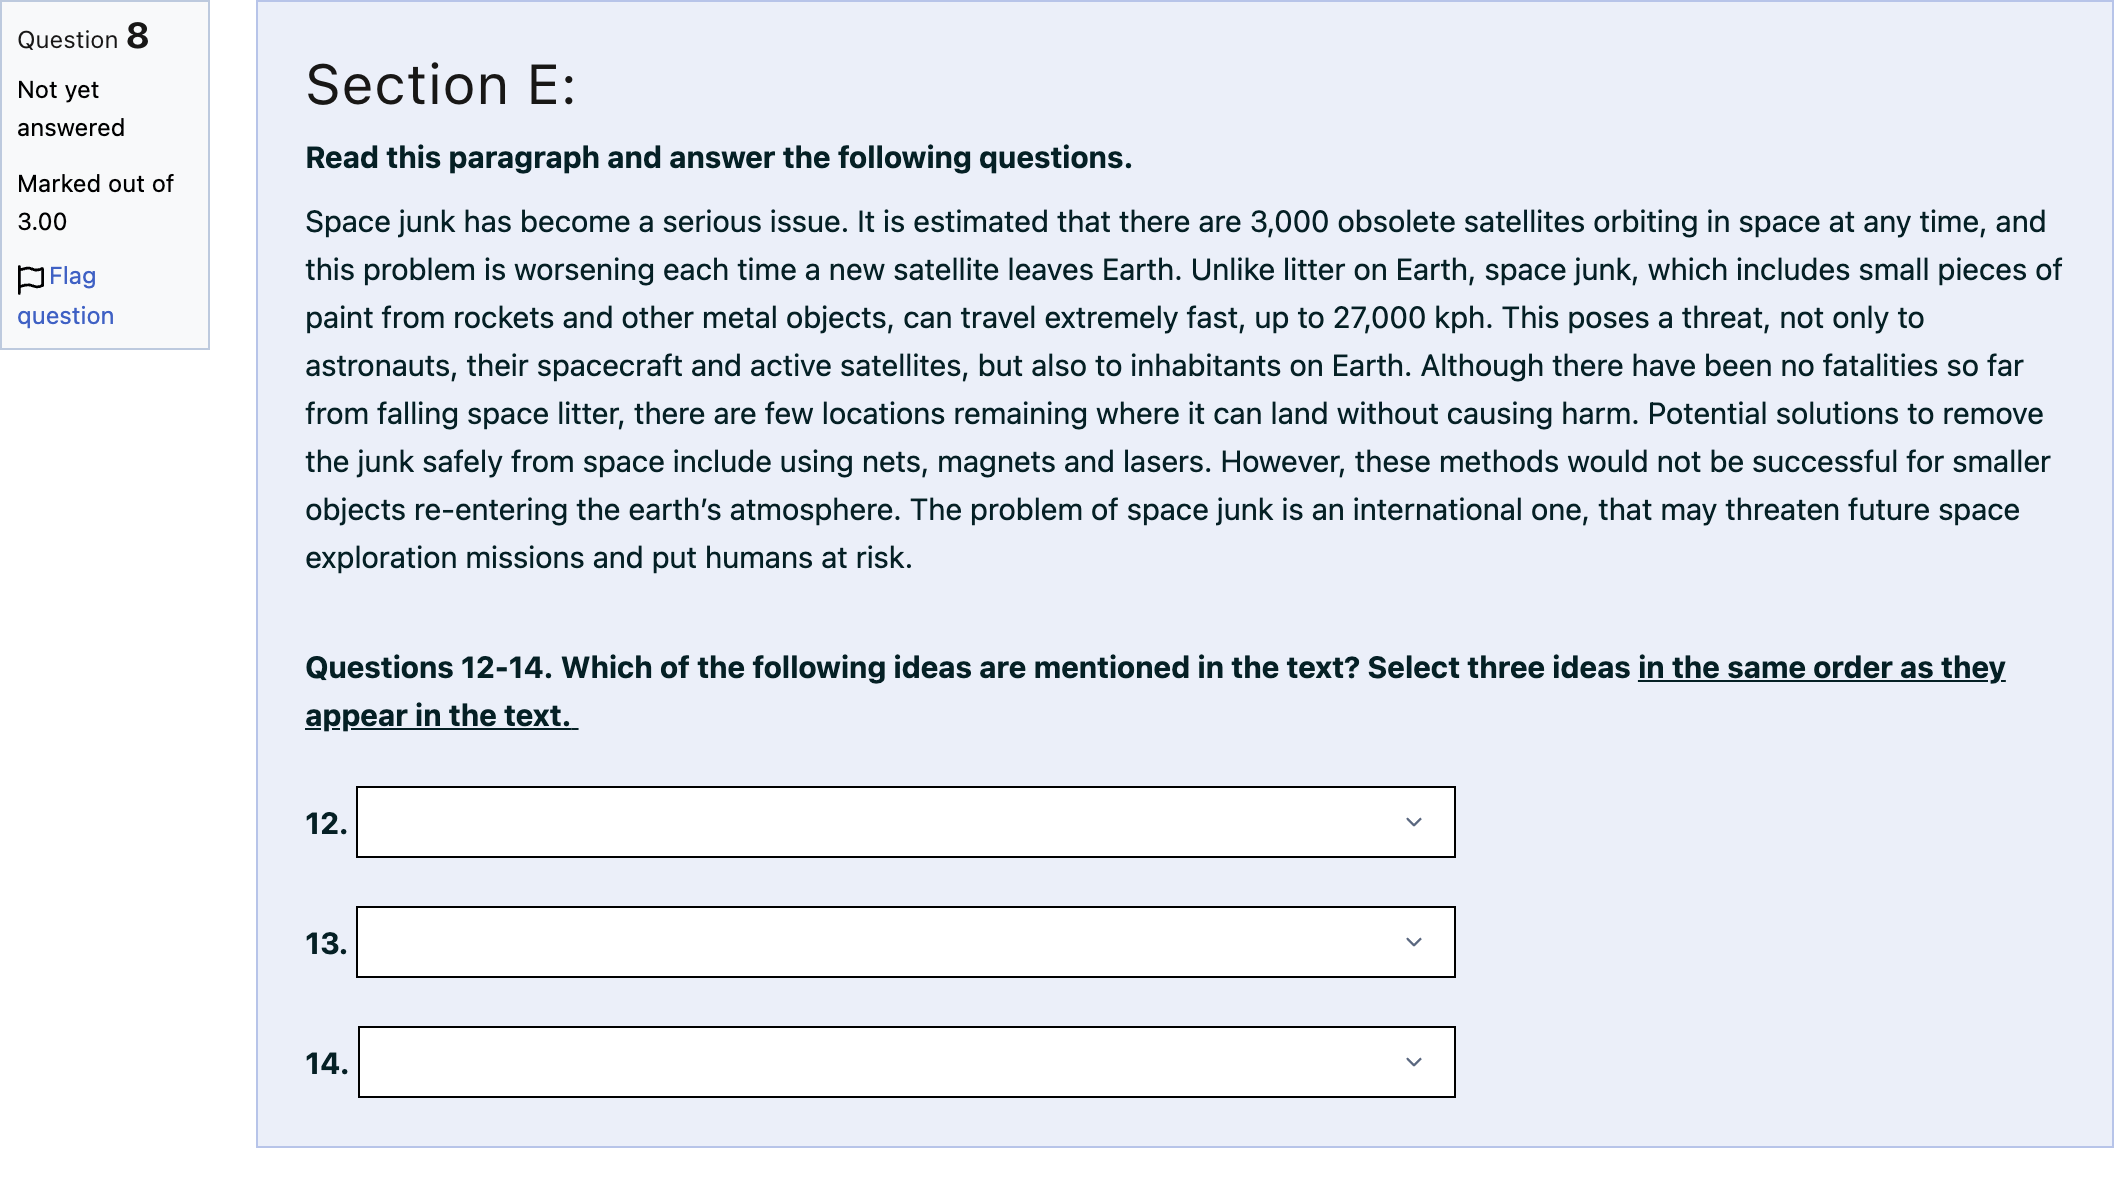Click inside the space junk paragraph text
This screenshot has width=2114, height=1180.
[x=1183, y=389]
